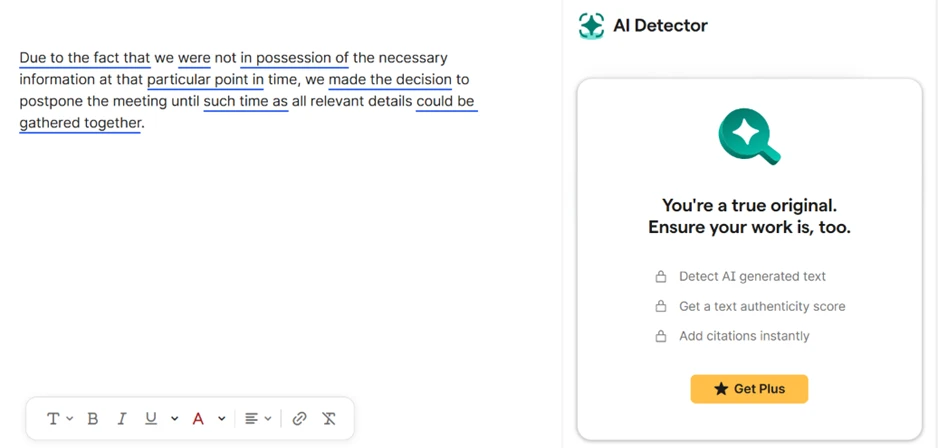Open the alignment options dropdown arrow
The image size is (938, 448).
(268, 419)
